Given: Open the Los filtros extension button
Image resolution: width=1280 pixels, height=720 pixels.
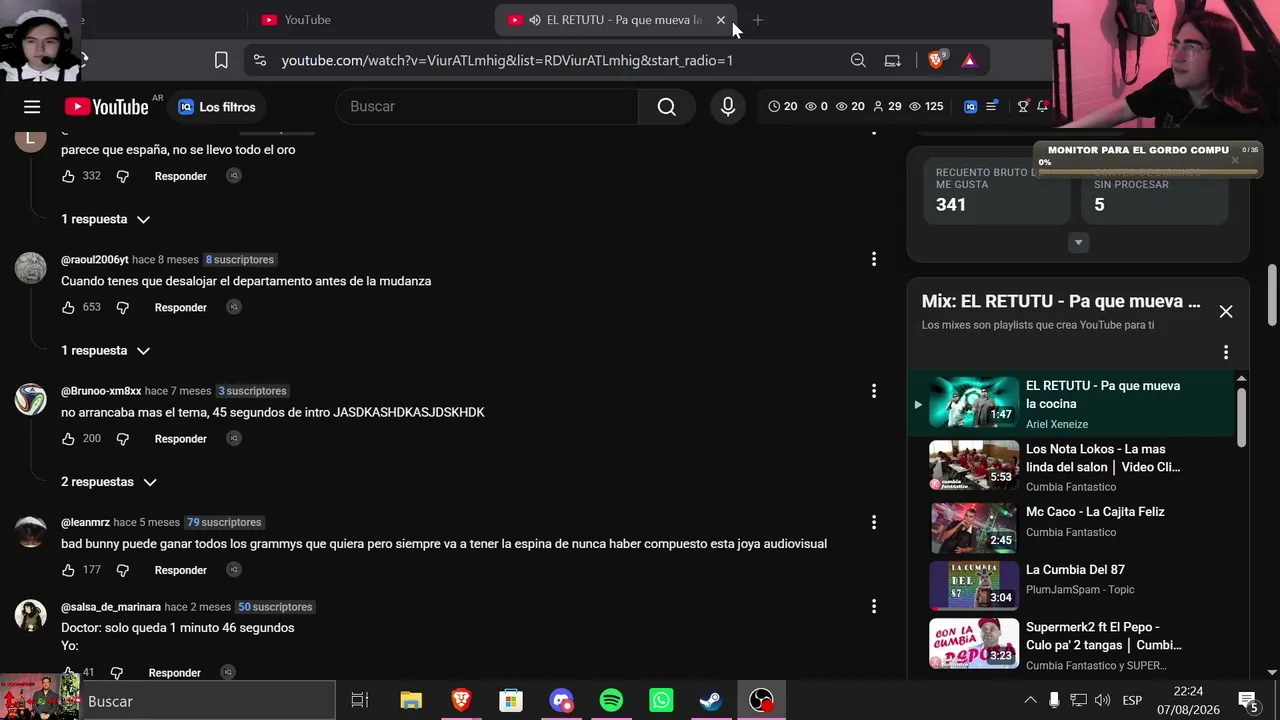Looking at the screenshot, I should coord(217,107).
